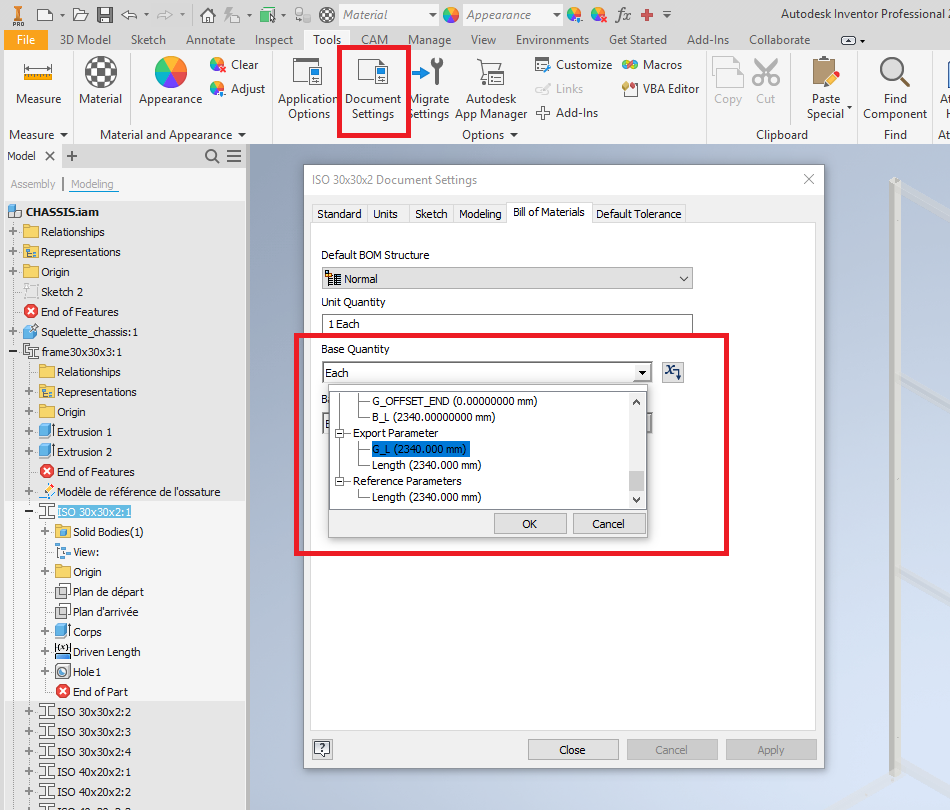Screen dimensions: 950x810
Task: Click Apply in Document Settings dialog
Action: 771,749
